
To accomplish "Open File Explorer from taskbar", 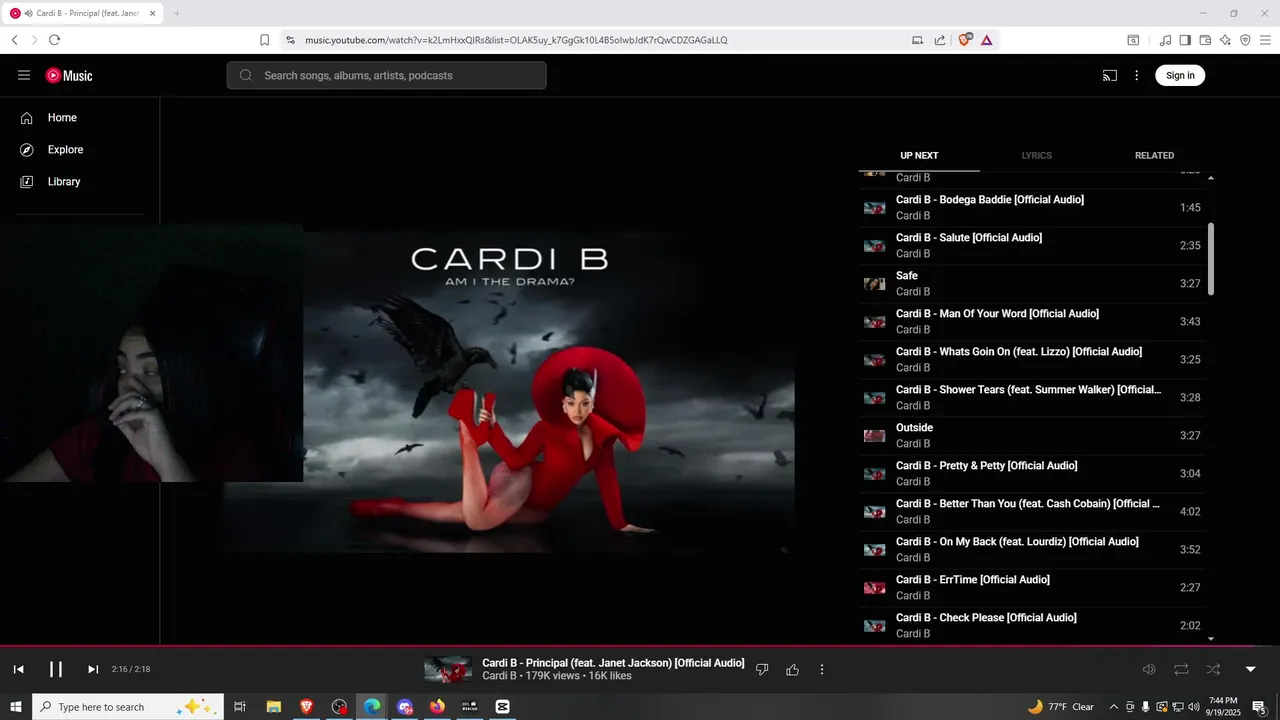I will [x=274, y=707].
